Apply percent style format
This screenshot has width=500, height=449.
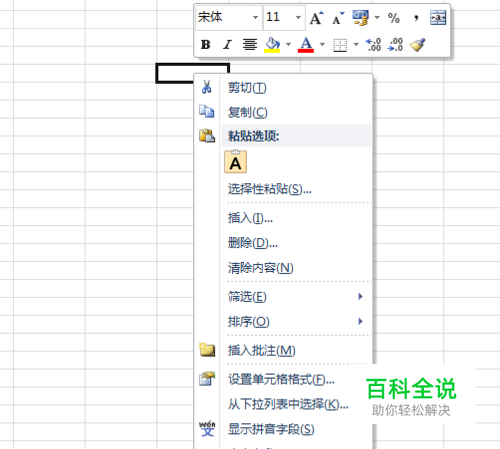pyautogui.click(x=394, y=18)
